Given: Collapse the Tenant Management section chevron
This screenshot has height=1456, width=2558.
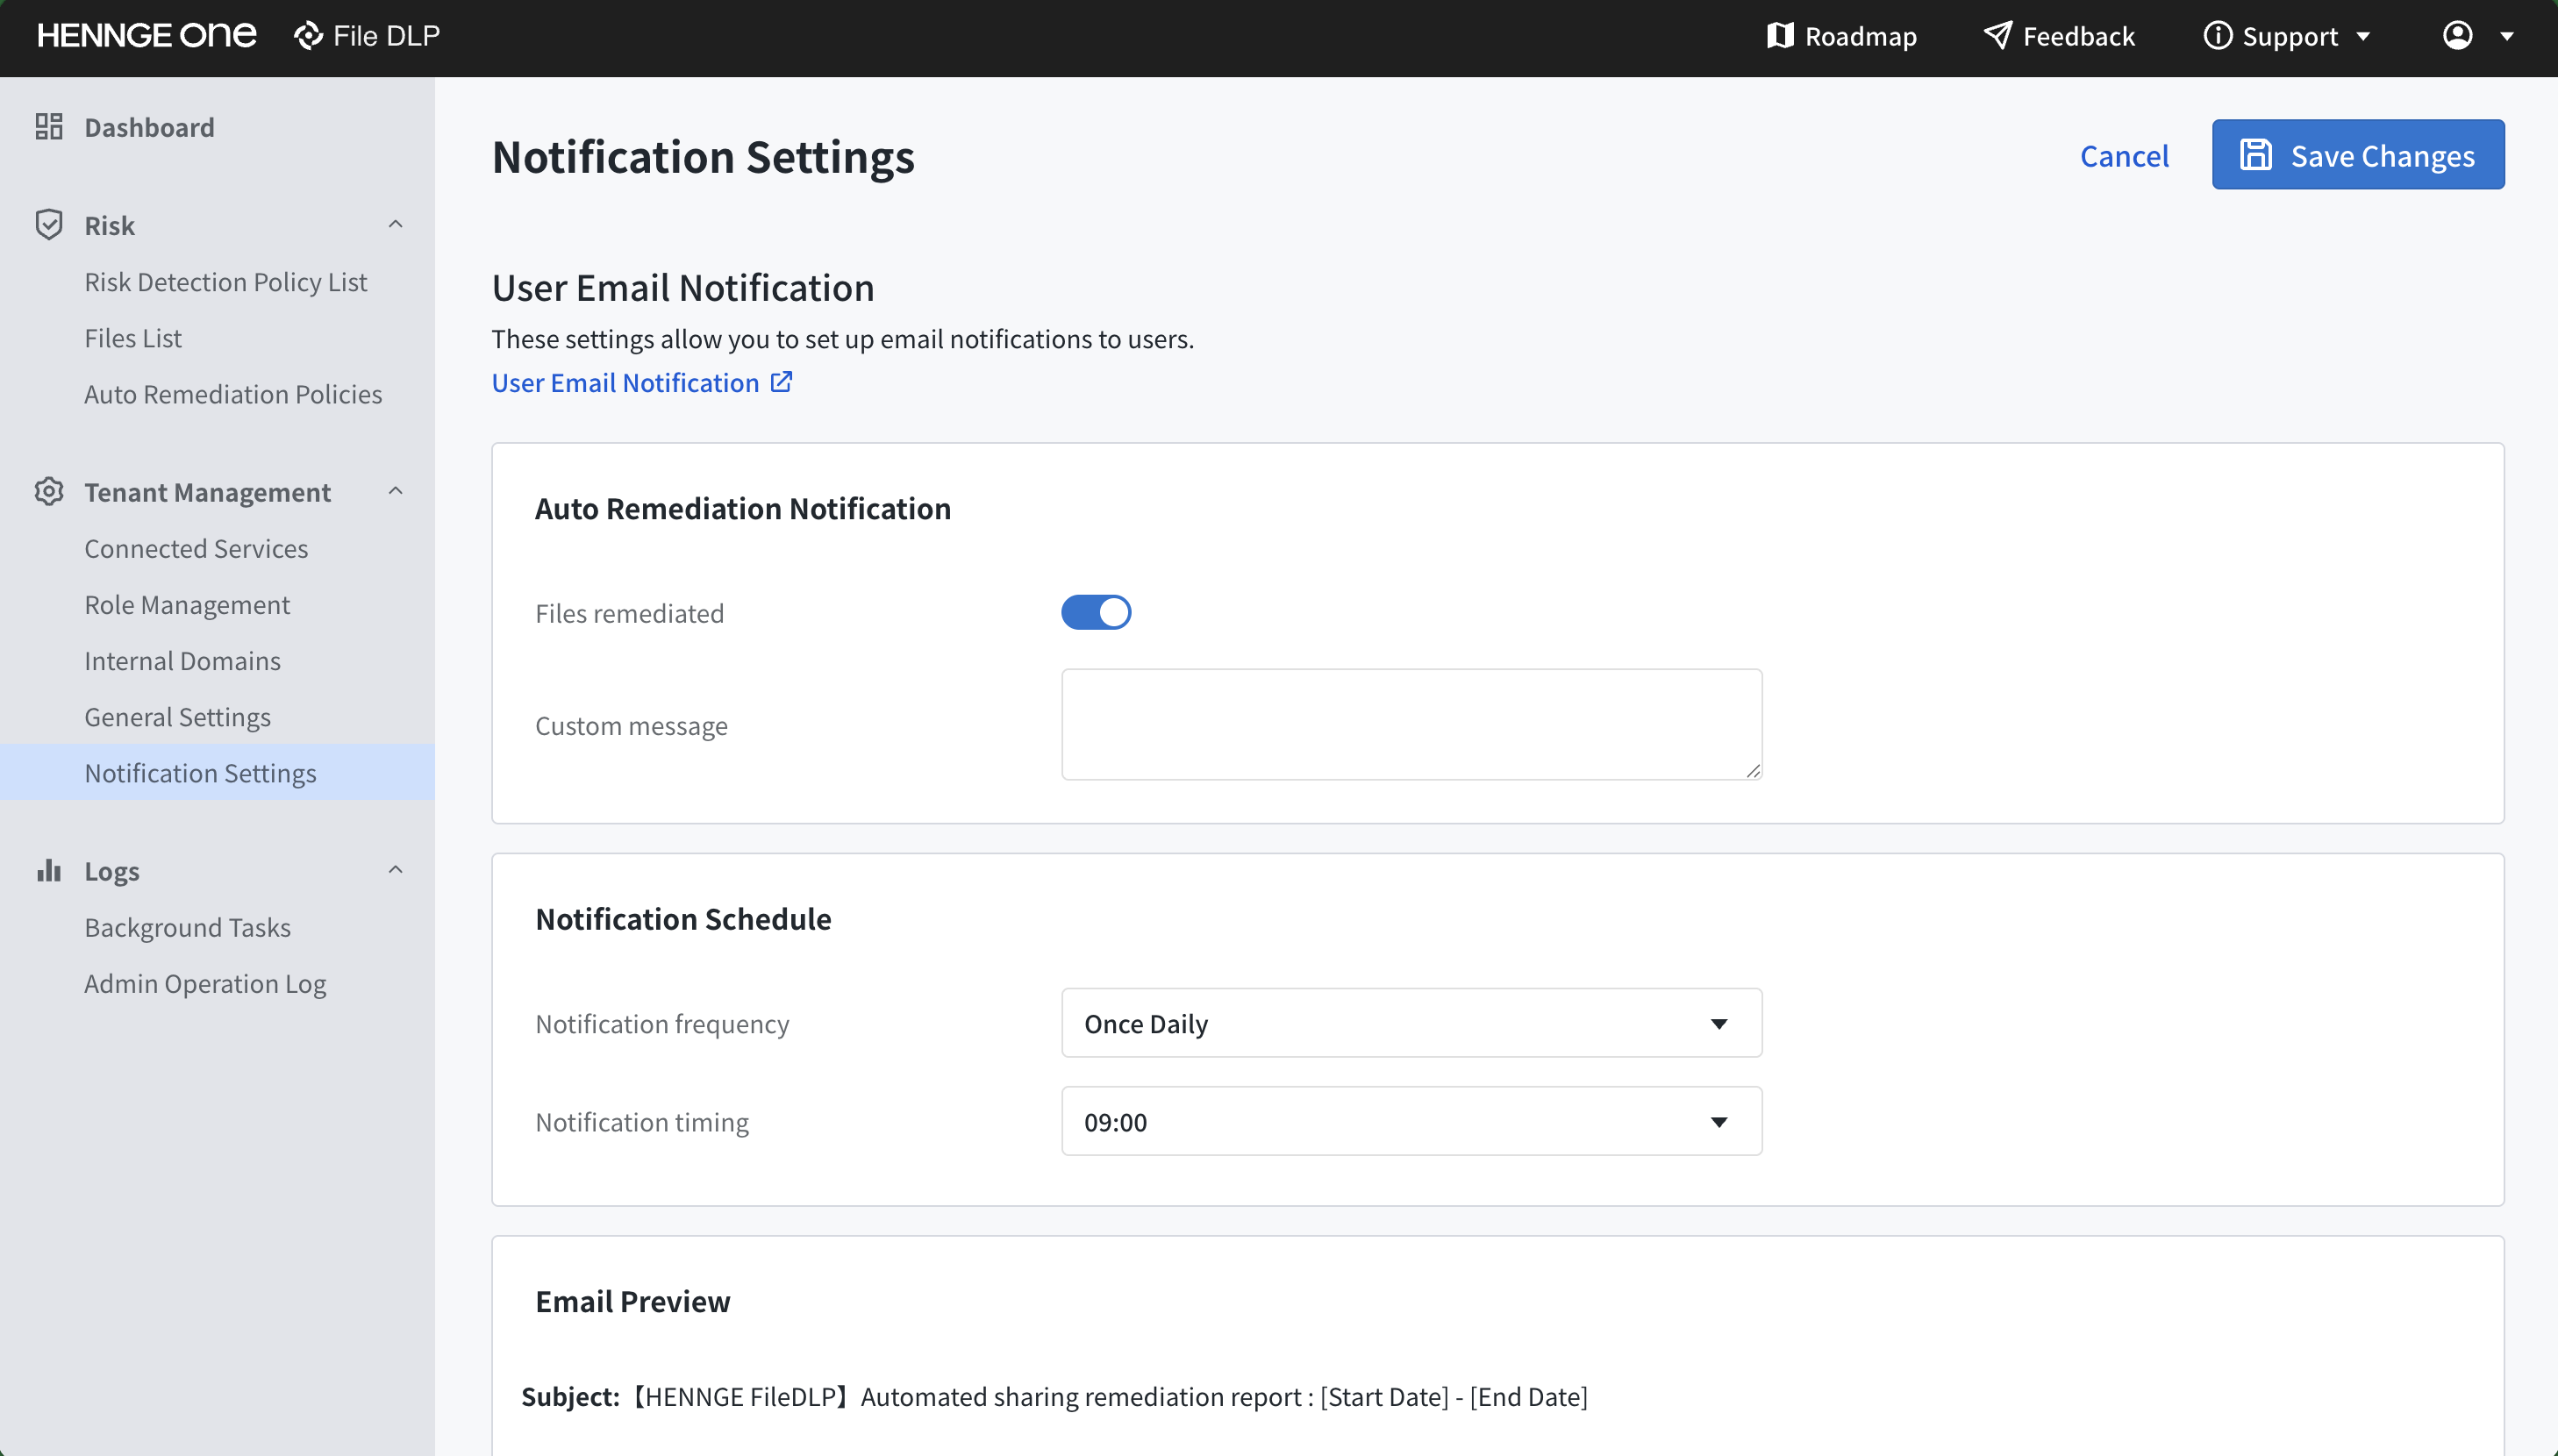Looking at the screenshot, I should point(395,492).
